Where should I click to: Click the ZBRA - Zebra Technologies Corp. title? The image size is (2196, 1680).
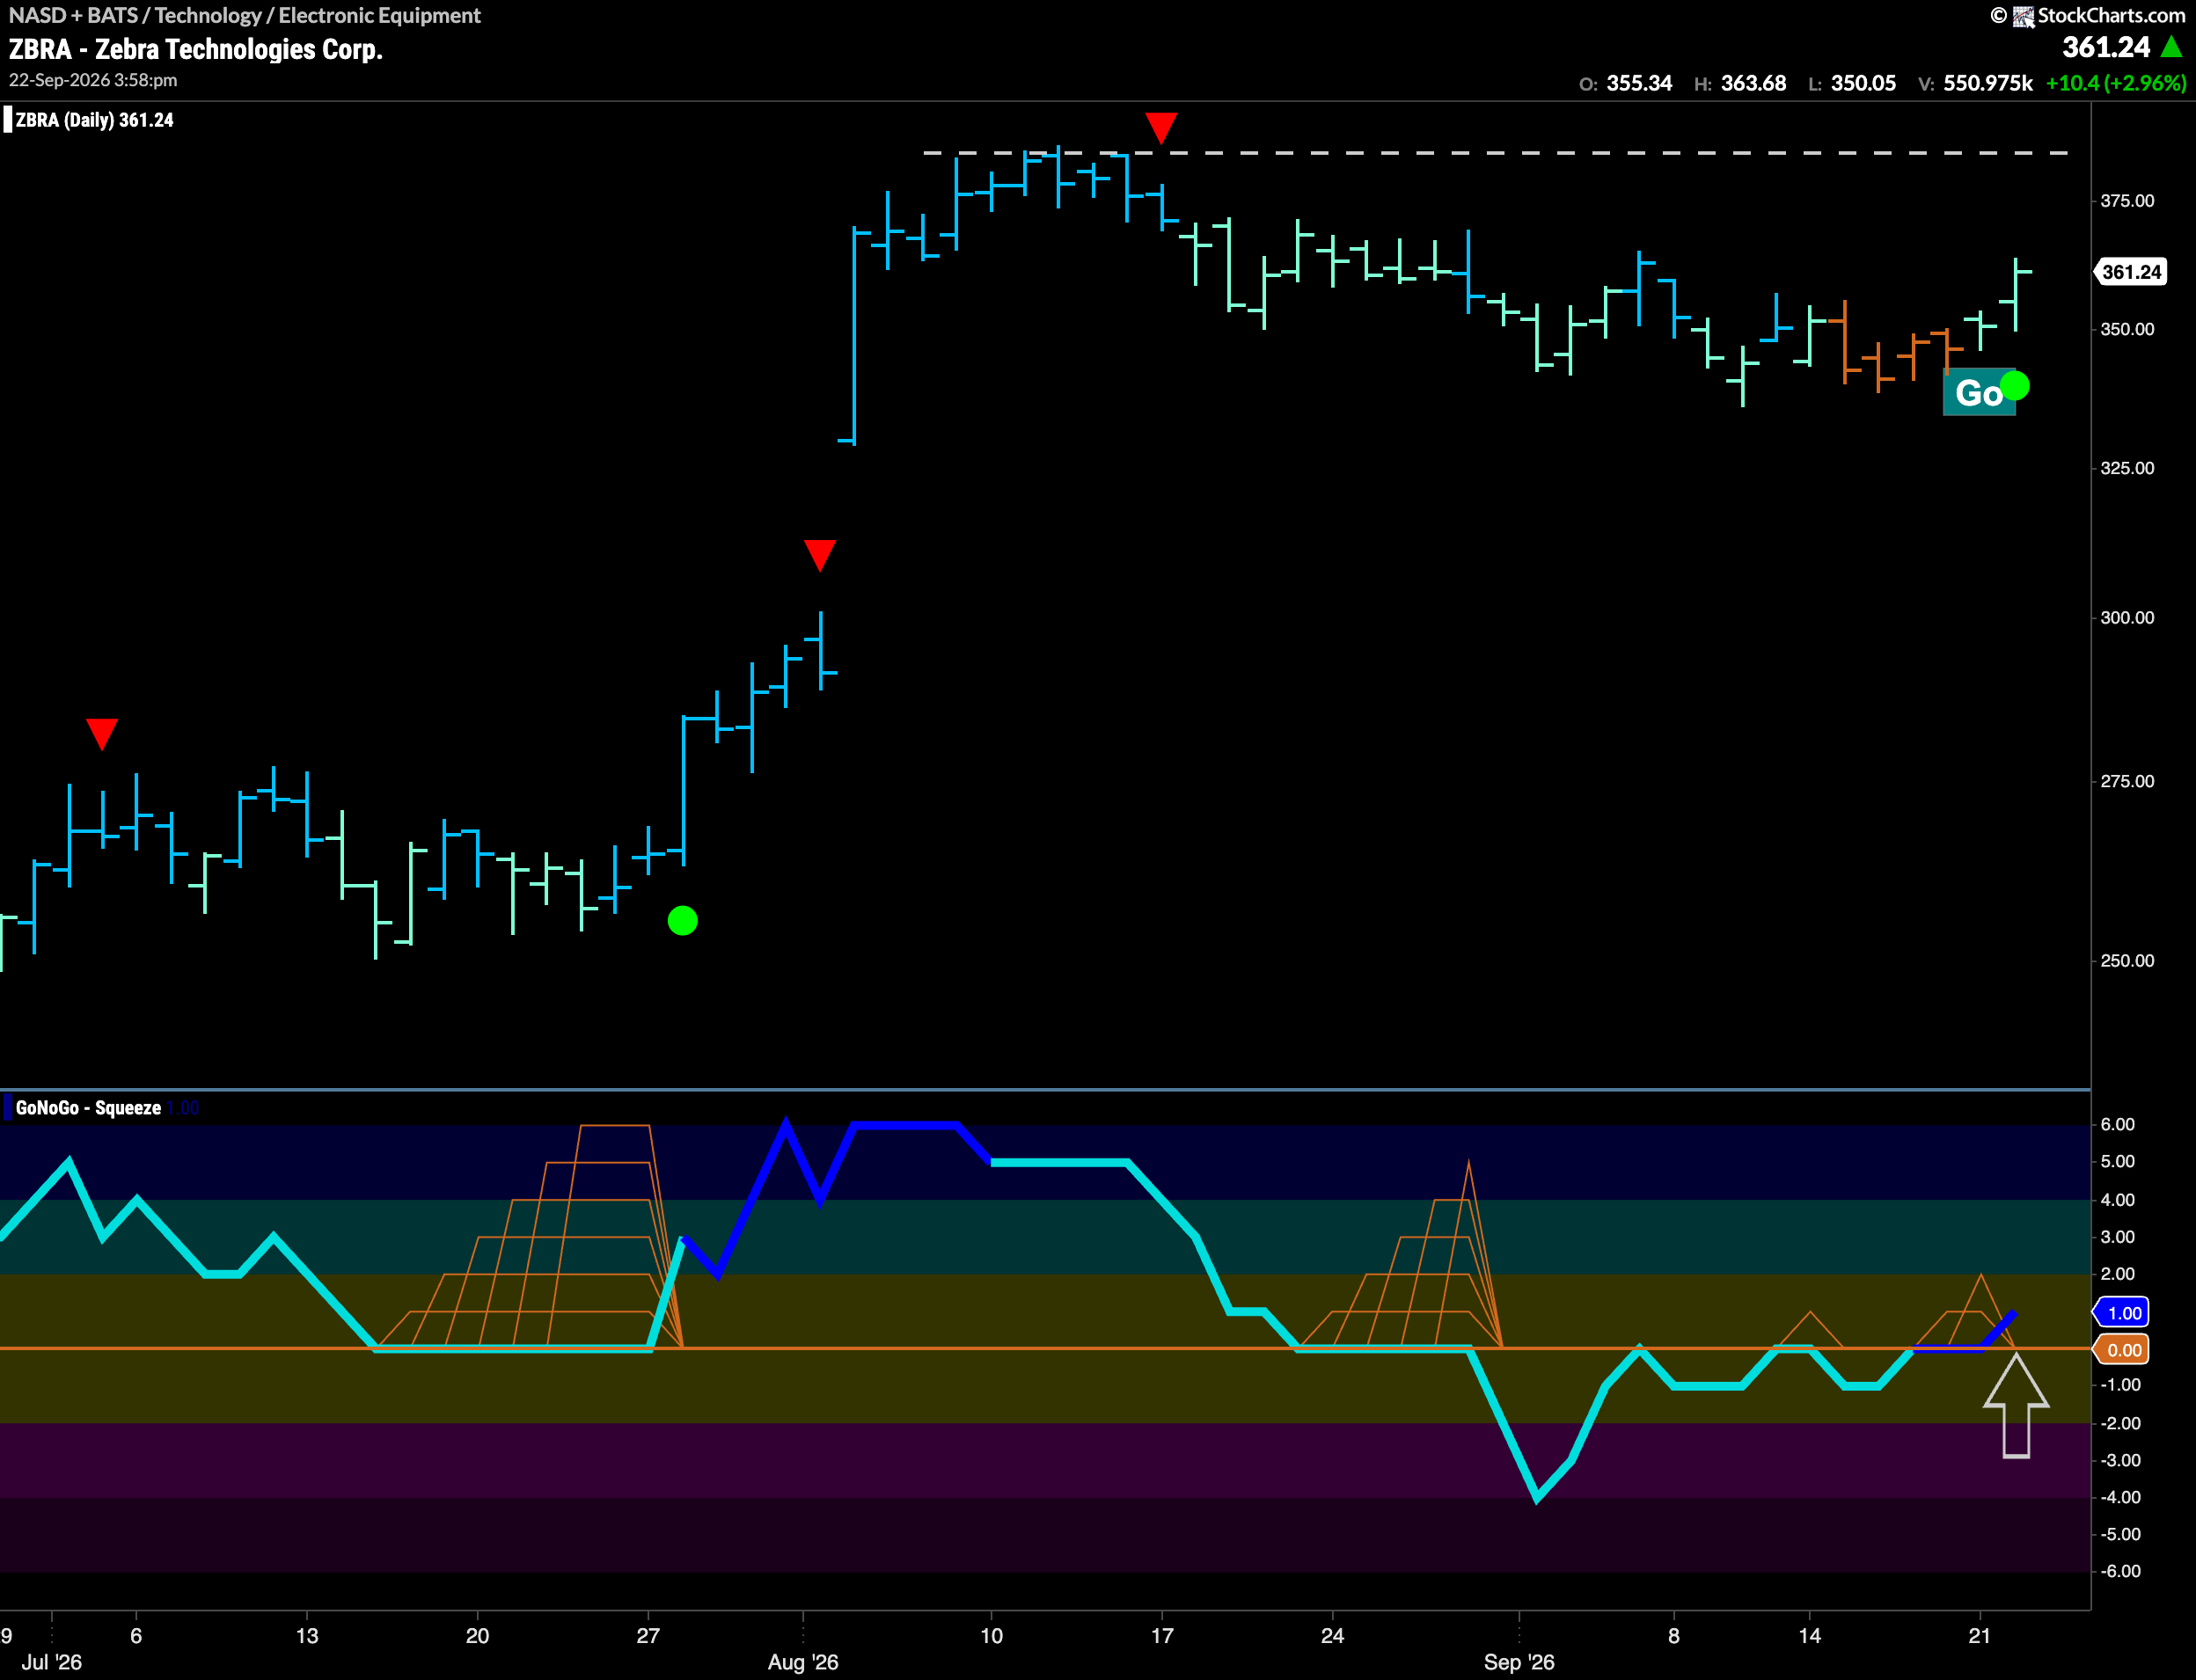(x=196, y=49)
